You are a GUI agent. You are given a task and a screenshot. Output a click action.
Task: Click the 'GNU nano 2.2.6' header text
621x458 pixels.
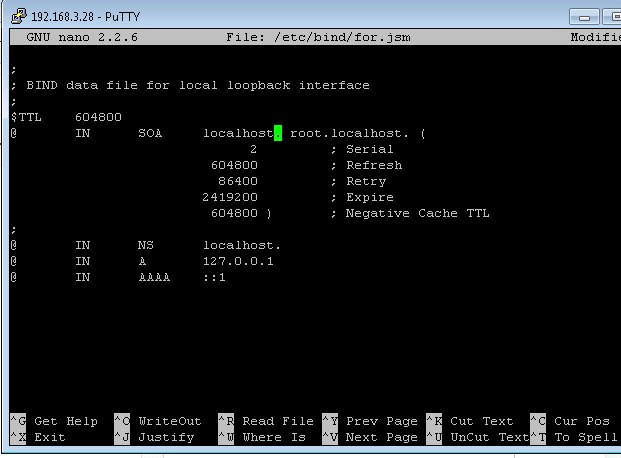click(82, 37)
